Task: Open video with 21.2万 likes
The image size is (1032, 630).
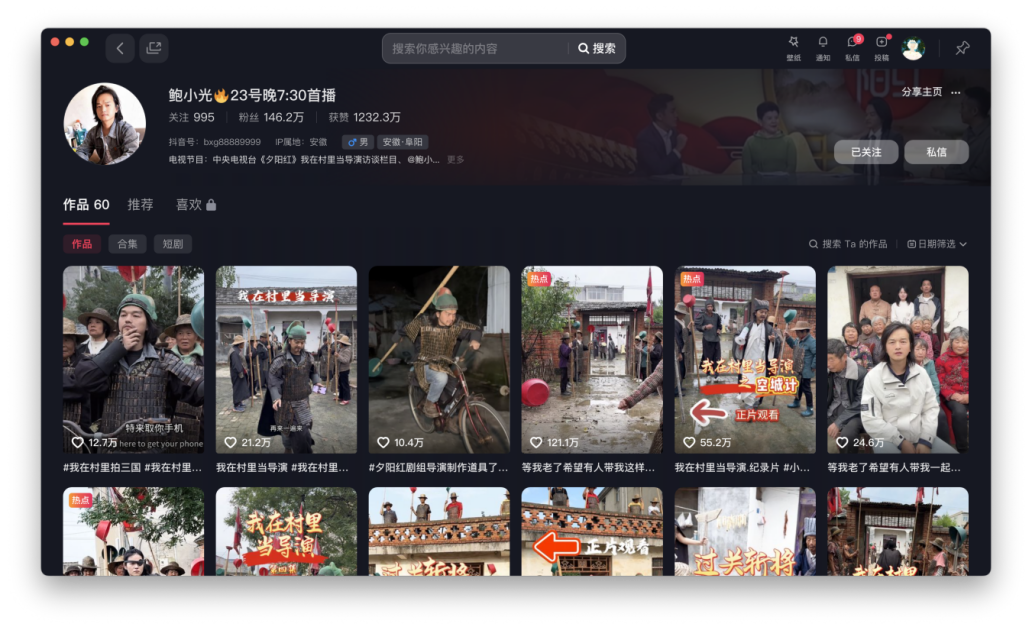Action: point(286,359)
